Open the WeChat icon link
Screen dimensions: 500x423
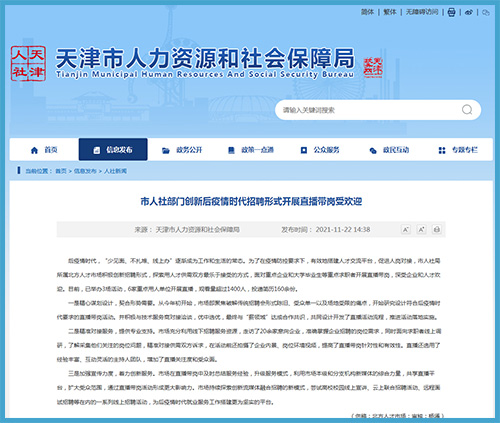[x=486, y=13]
